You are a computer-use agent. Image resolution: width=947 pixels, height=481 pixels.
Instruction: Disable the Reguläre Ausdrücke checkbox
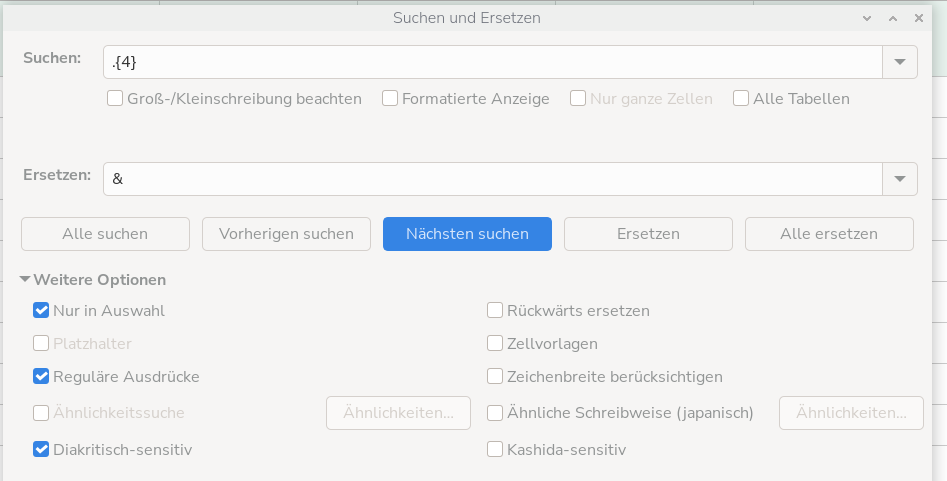click(x=42, y=377)
